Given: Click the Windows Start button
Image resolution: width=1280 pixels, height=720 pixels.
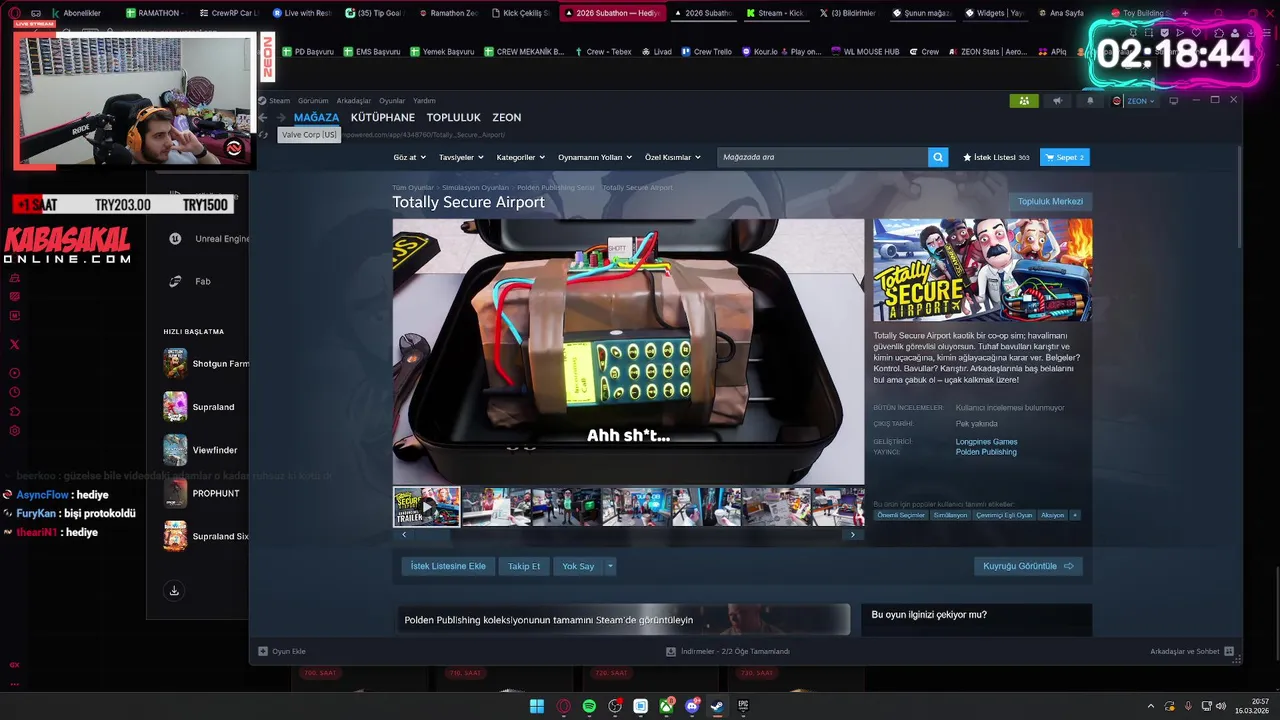Looking at the screenshot, I should click(537, 706).
